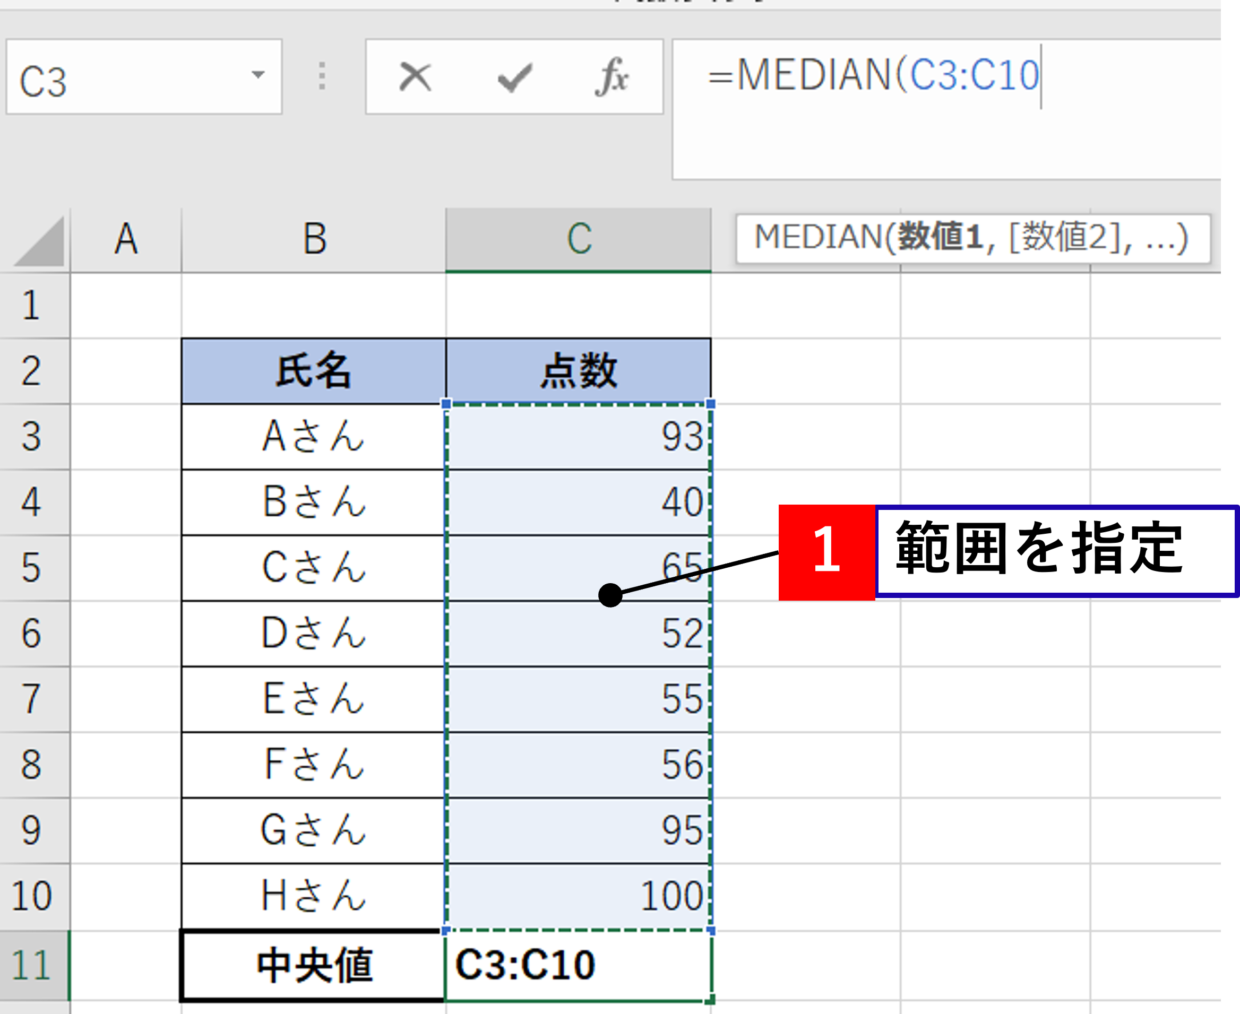Image resolution: width=1240 pixels, height=1014 pixels.
Task: Click 数値1 argument in the function tooltip
Action: [940, 238]
